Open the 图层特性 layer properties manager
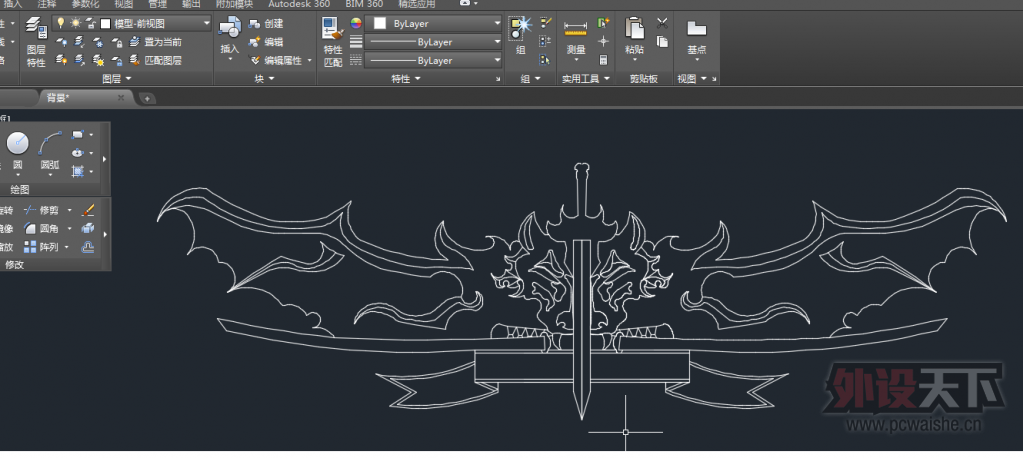This screenshot has height=458, width=1023. (x=36, y=42)
